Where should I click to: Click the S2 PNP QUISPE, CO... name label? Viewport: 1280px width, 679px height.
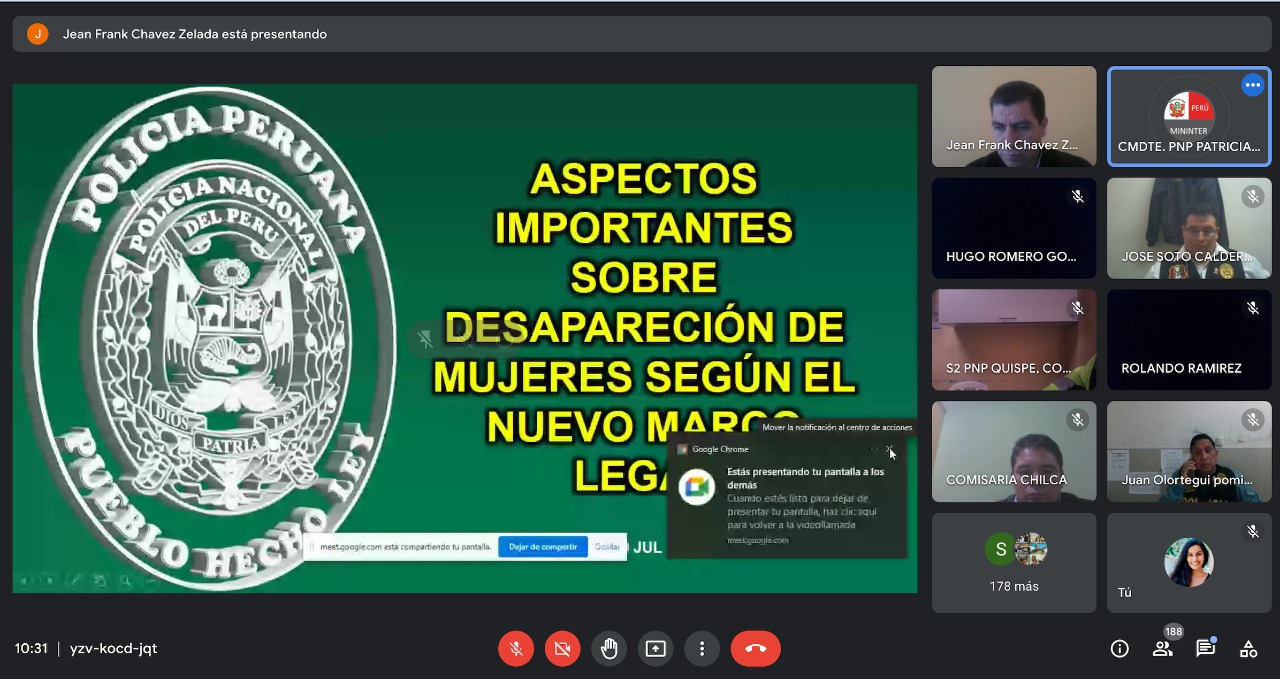1011,369
